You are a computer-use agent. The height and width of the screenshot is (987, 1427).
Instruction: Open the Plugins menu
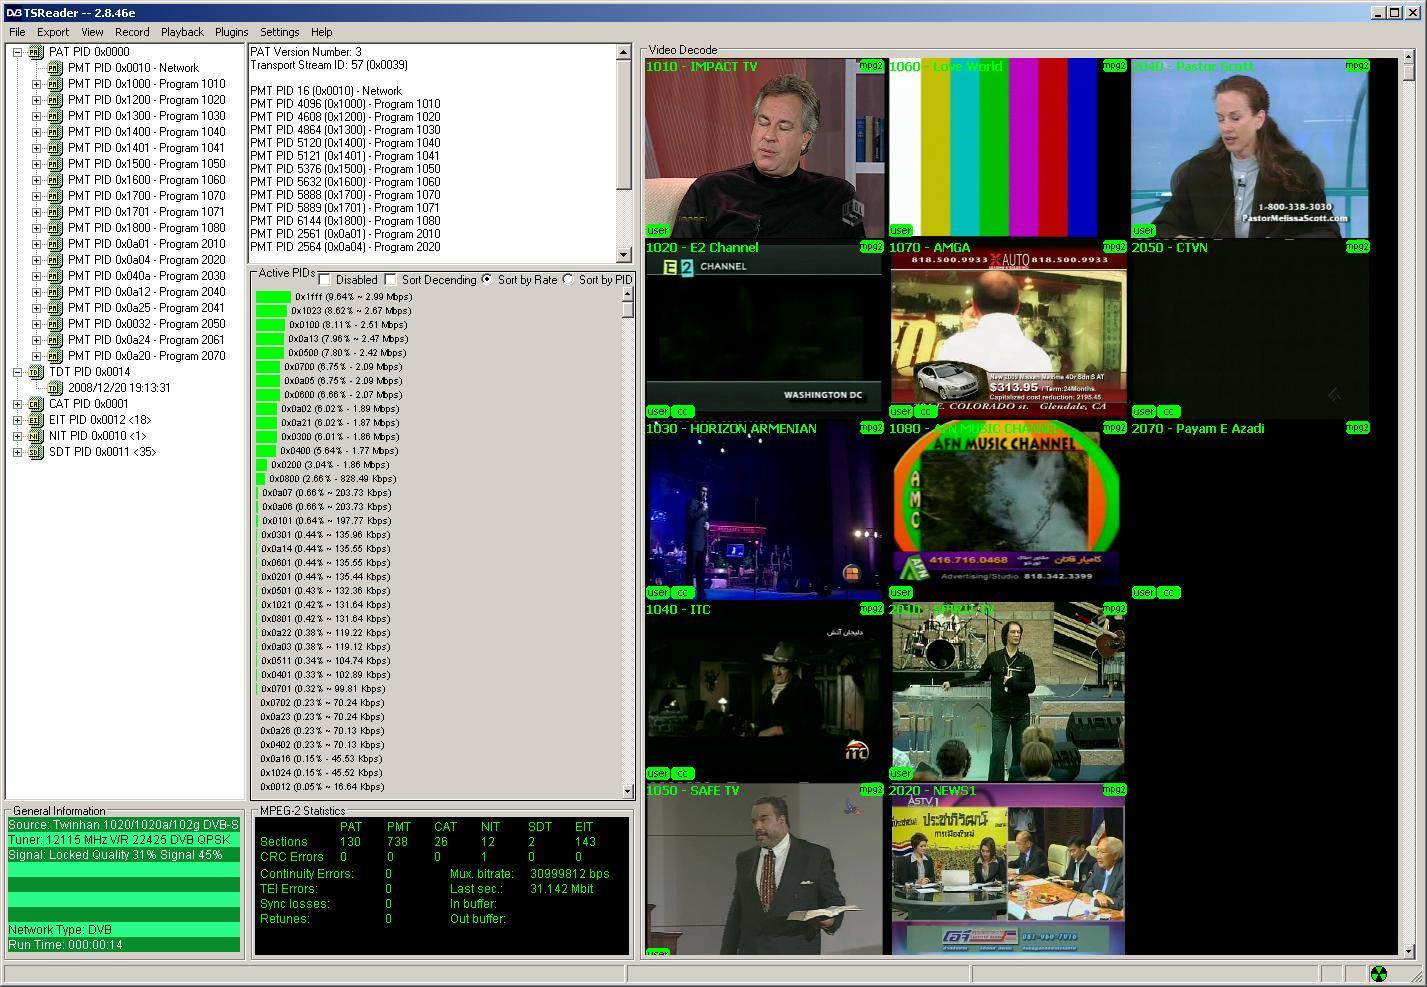coord(231,32)
